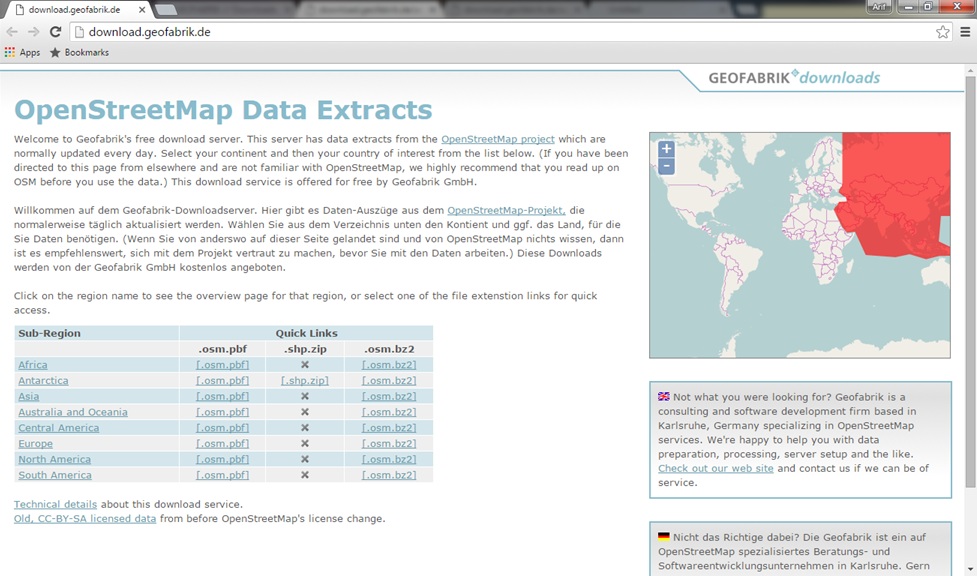The width and height of the screenshot is (977, 576).
Task: Open the Chrome menu
Action: 964,31
